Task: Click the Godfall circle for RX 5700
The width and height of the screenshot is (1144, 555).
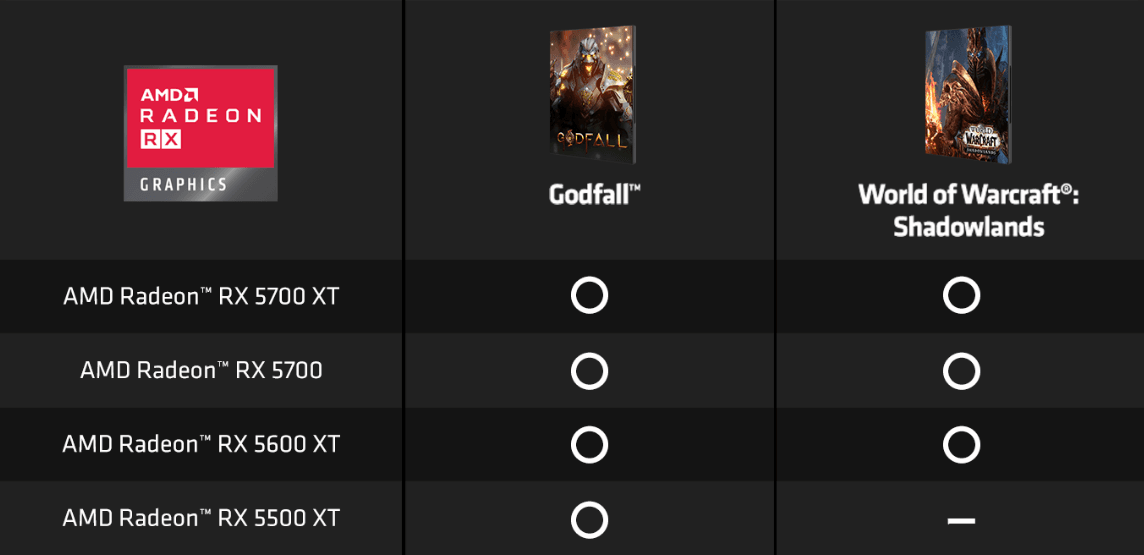Action: (589, 371)
